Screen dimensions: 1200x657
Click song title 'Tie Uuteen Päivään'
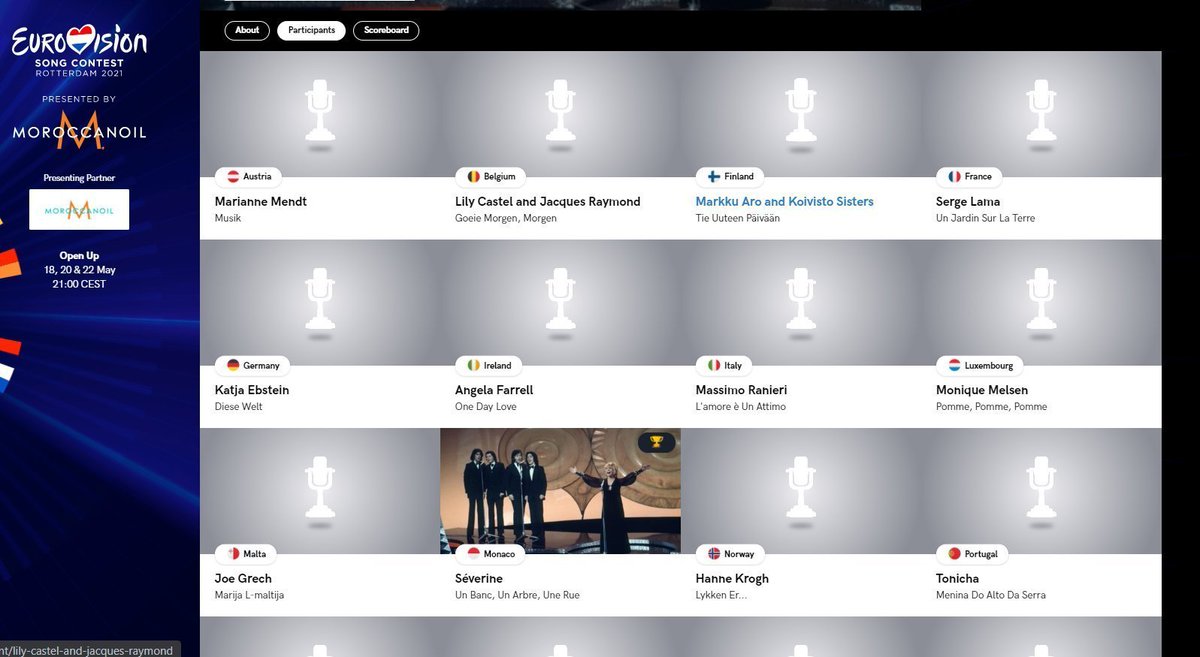point(738,218)
